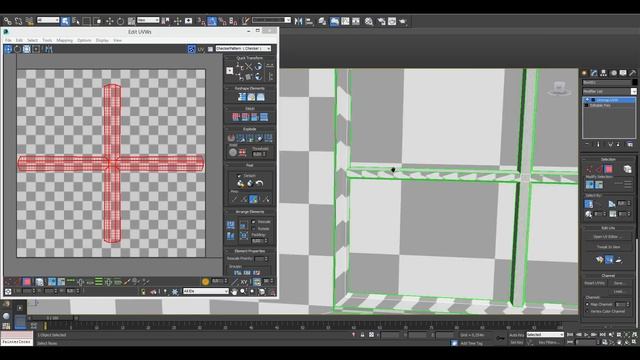
Task: Toggle the Rescale checkbox in Arrange Elements
Action: pos(253,222)
